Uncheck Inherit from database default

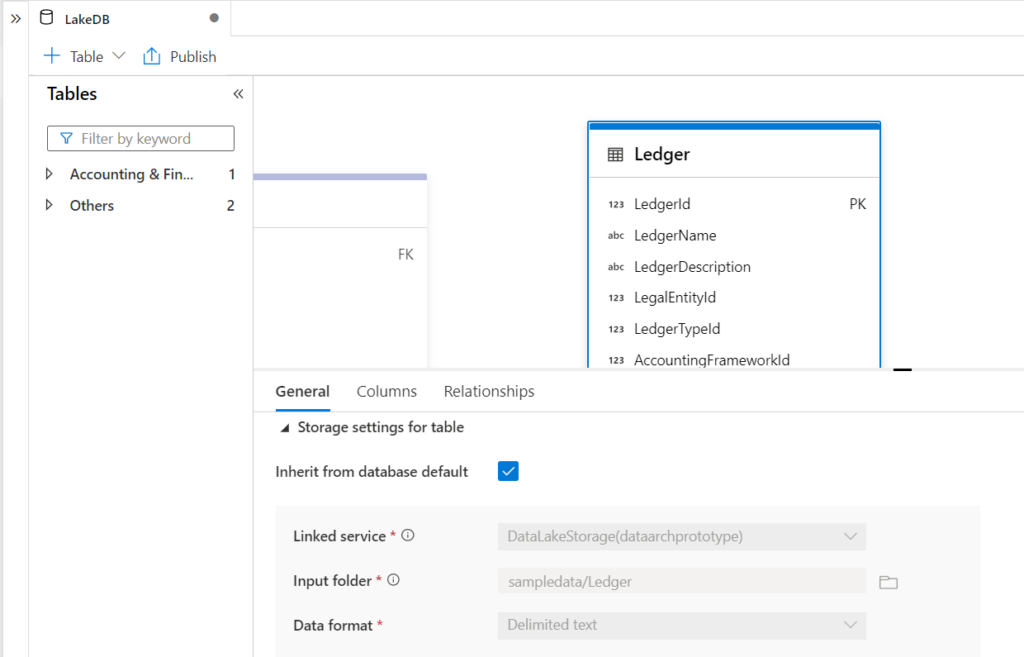(x=508, y=471)
